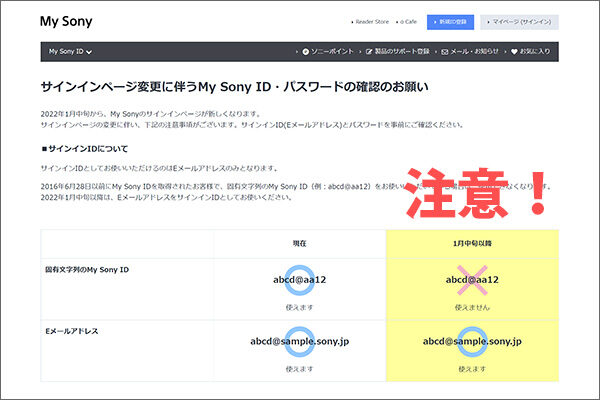This screenshot has height=400, width=600.
Task: Click the 1月中旬以降 column header
Action: coord(472,243)
